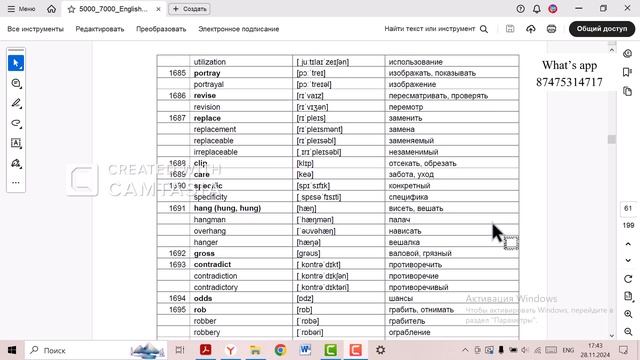Click ENG language indicator
The height and width of the screenshot is (360, 640).
[568, 350]
